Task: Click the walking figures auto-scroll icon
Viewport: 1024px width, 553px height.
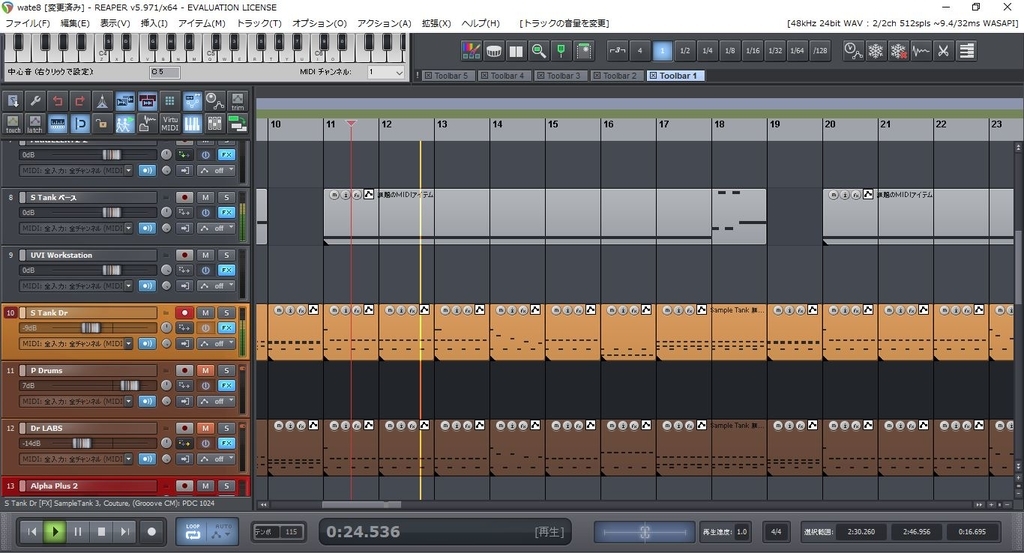Action: coord(124,123)
